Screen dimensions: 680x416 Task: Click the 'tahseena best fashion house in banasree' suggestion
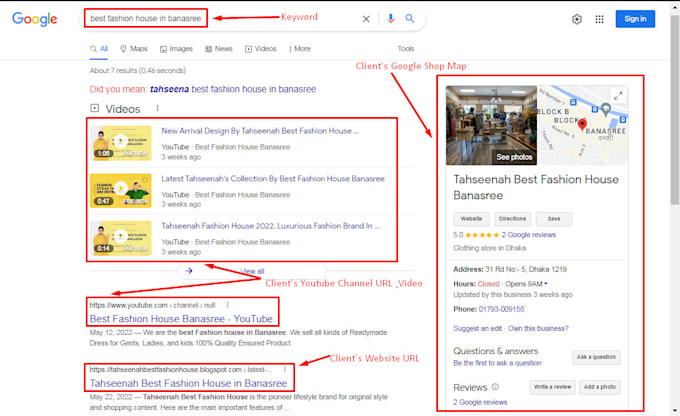[x=233, y=89]
